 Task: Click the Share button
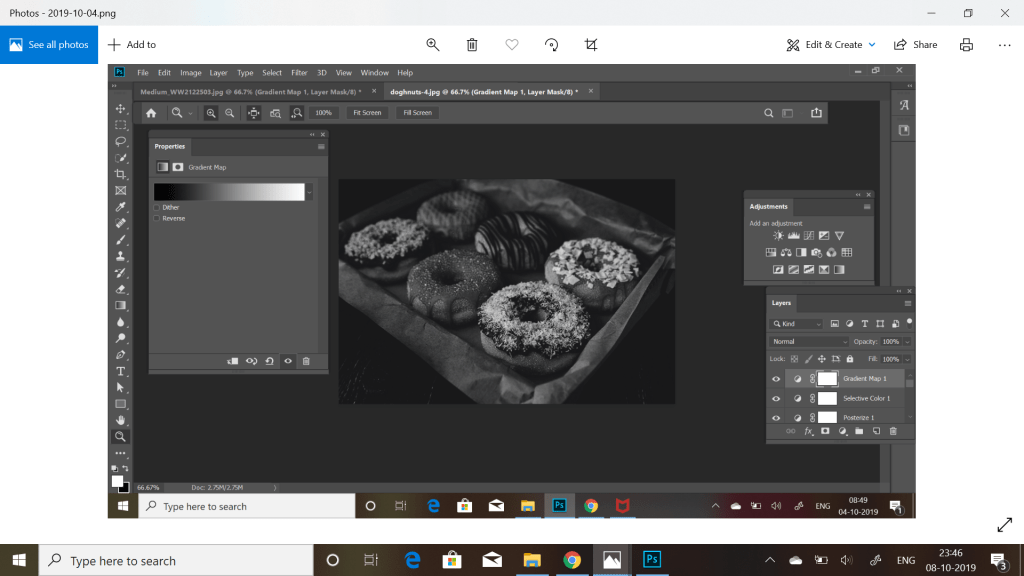(915, 45)
